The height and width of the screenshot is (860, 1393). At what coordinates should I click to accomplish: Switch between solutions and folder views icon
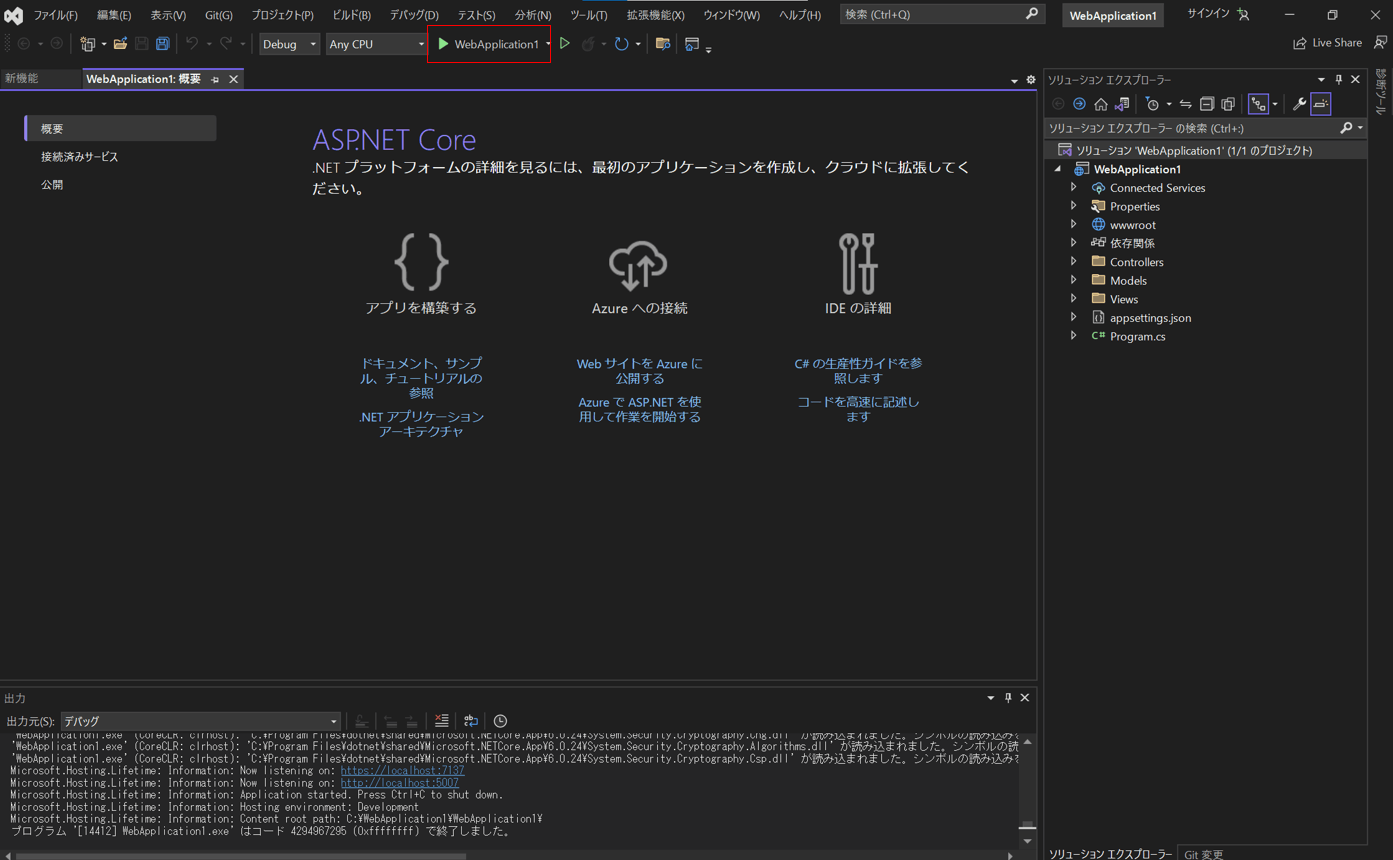[x=1122, y=104]
